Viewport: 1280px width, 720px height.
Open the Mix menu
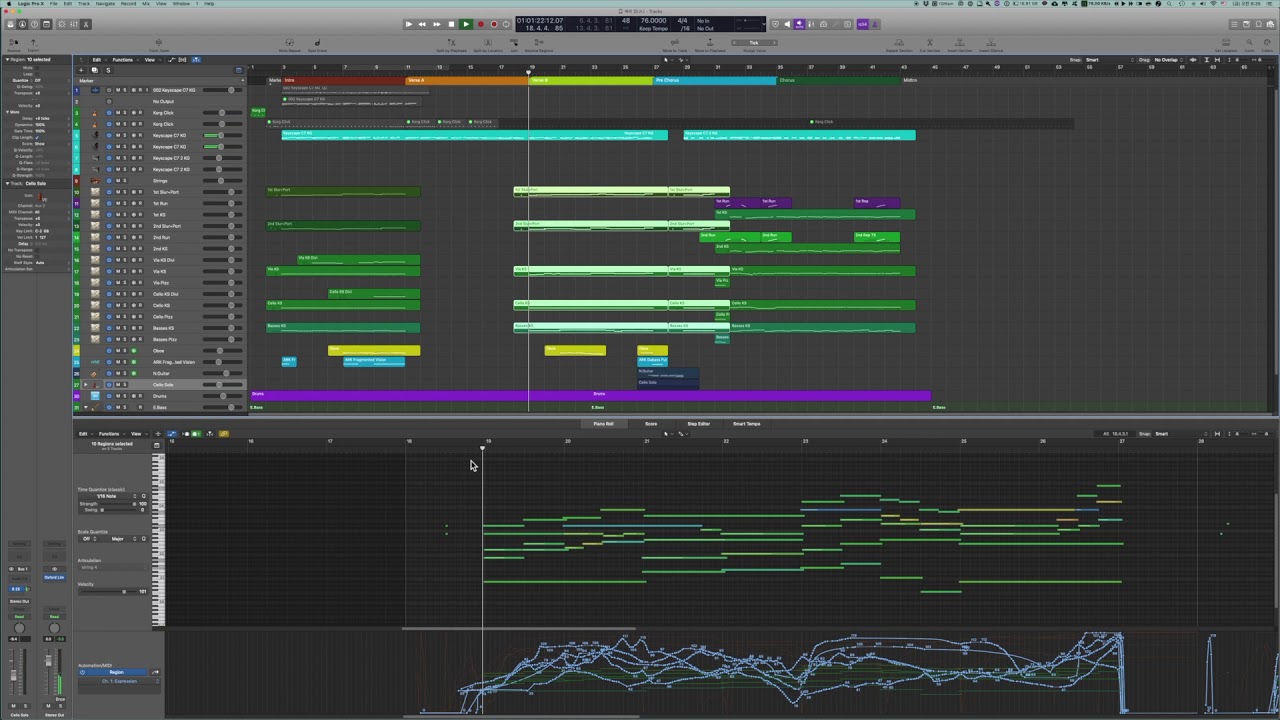(146, 4)
